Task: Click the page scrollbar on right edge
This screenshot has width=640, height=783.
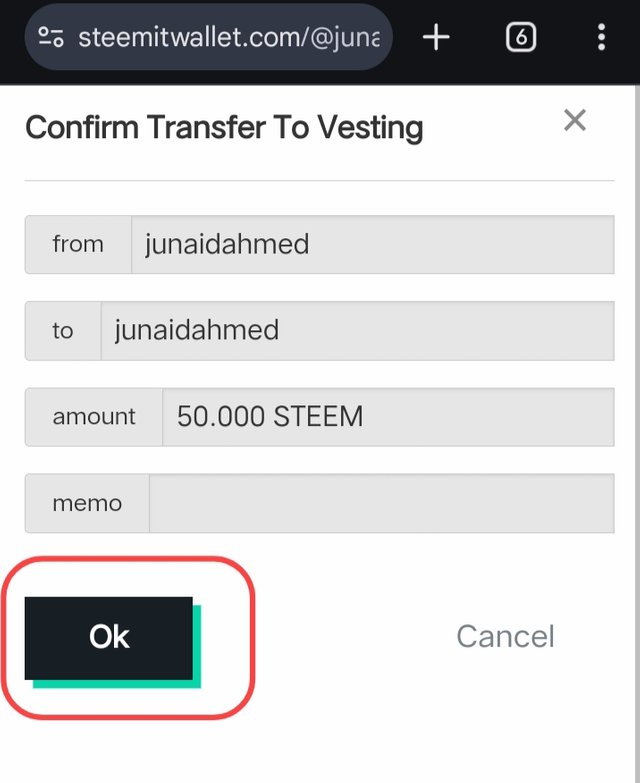Action: 637,433
